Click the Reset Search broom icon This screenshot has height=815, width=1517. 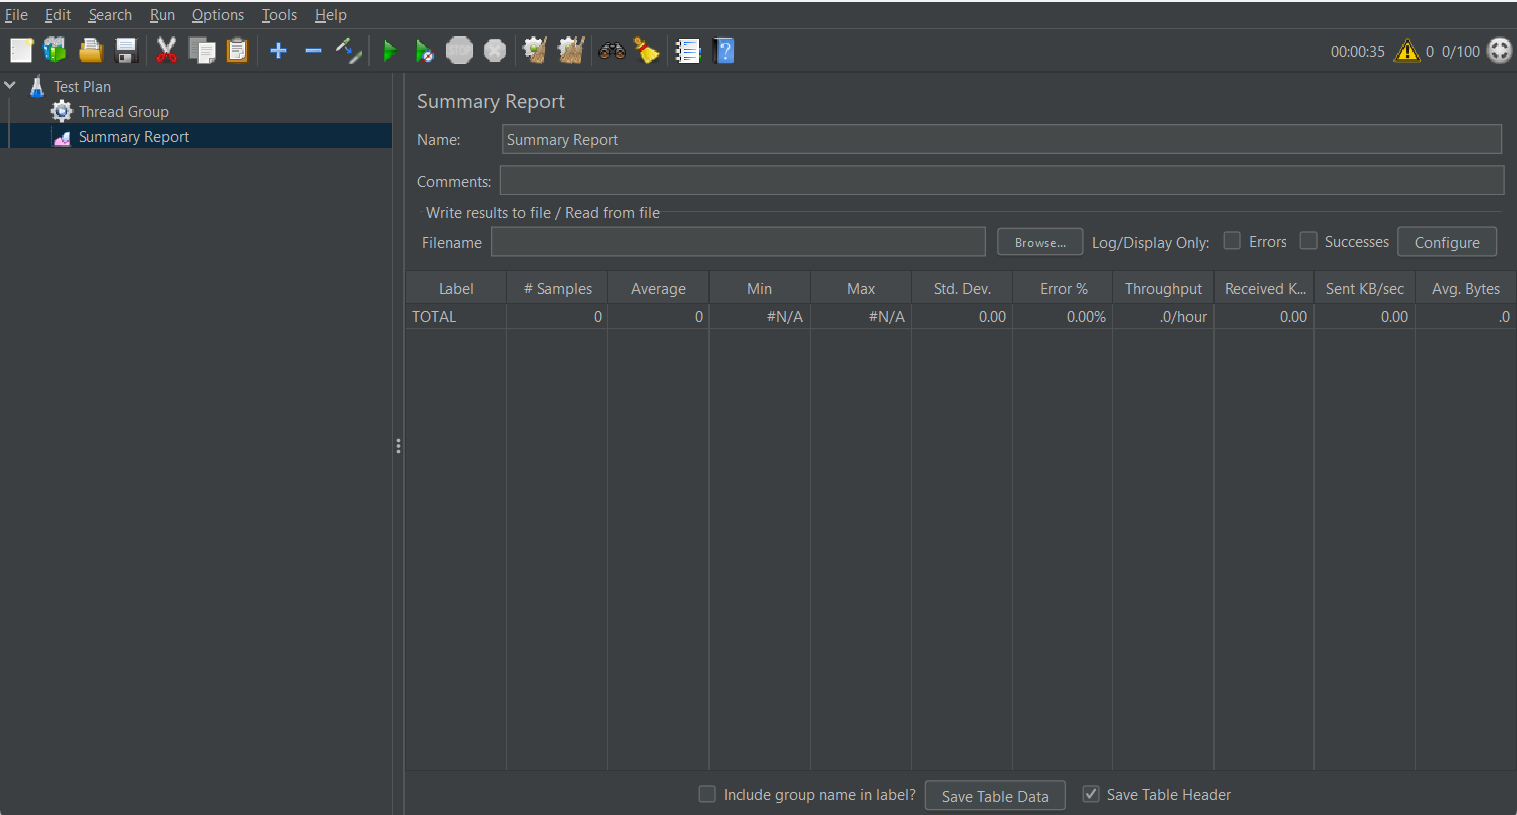647,50
